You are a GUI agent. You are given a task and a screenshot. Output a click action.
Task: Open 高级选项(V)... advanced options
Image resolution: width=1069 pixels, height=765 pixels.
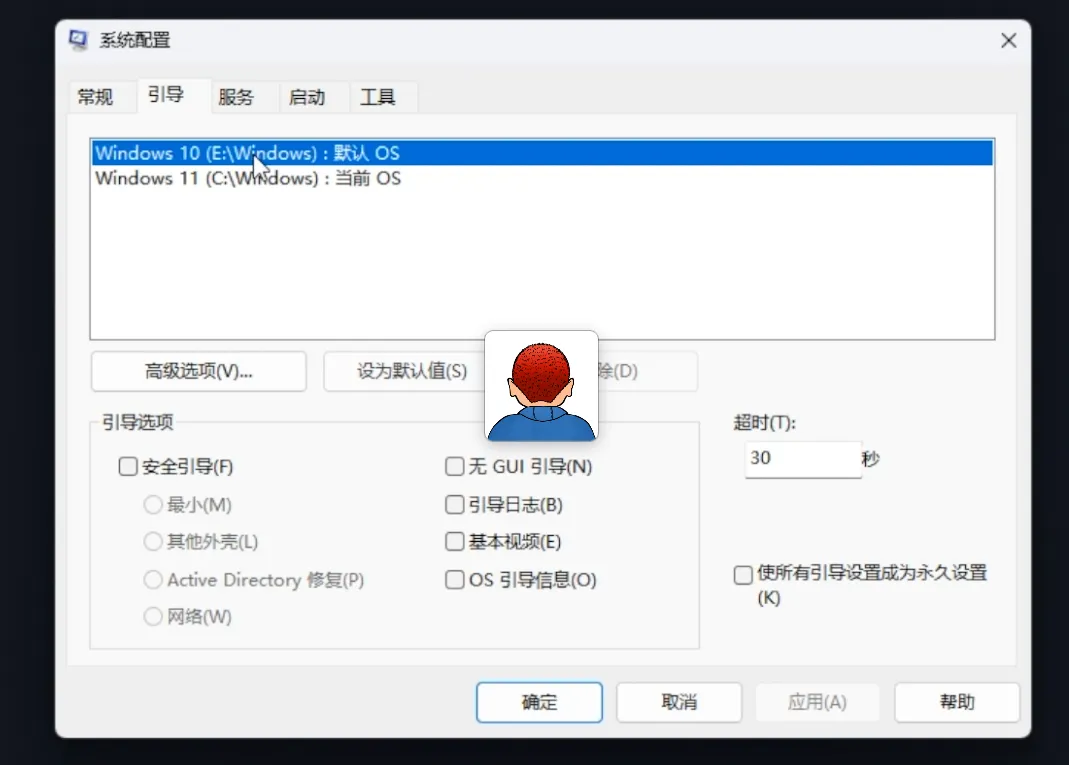point(198,371)
